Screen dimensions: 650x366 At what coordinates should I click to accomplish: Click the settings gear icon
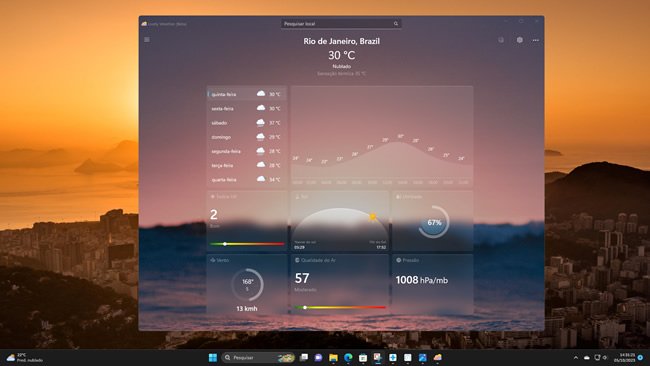click(519, 40)
